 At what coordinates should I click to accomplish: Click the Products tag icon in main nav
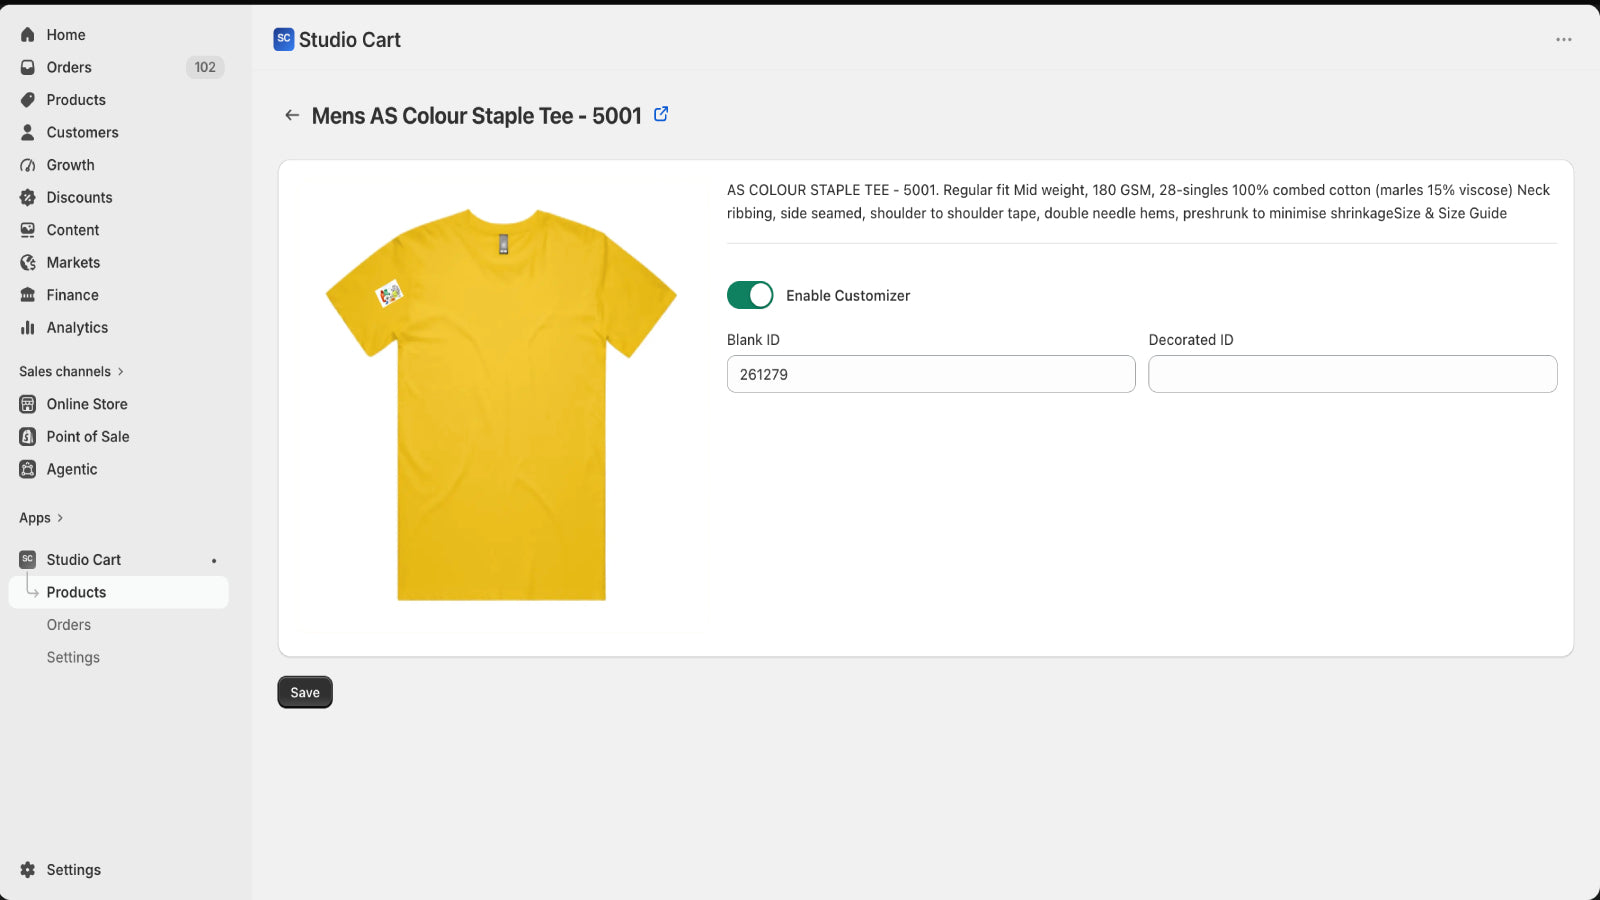pyautogui.click(x=28, y=100)
